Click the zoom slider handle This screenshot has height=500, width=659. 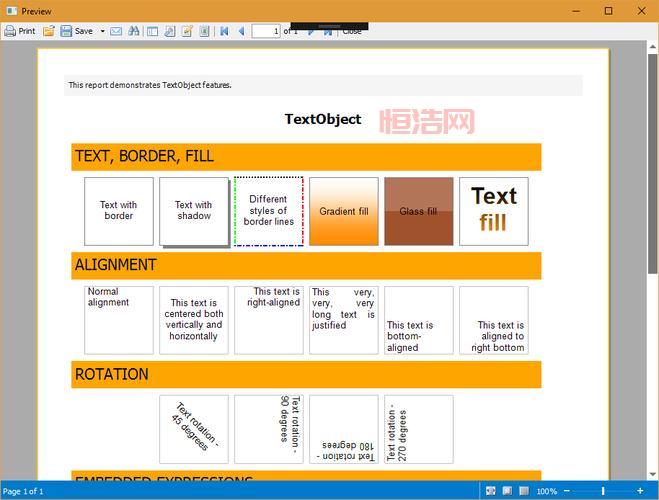pyautogui.click(x=602, y=491)
